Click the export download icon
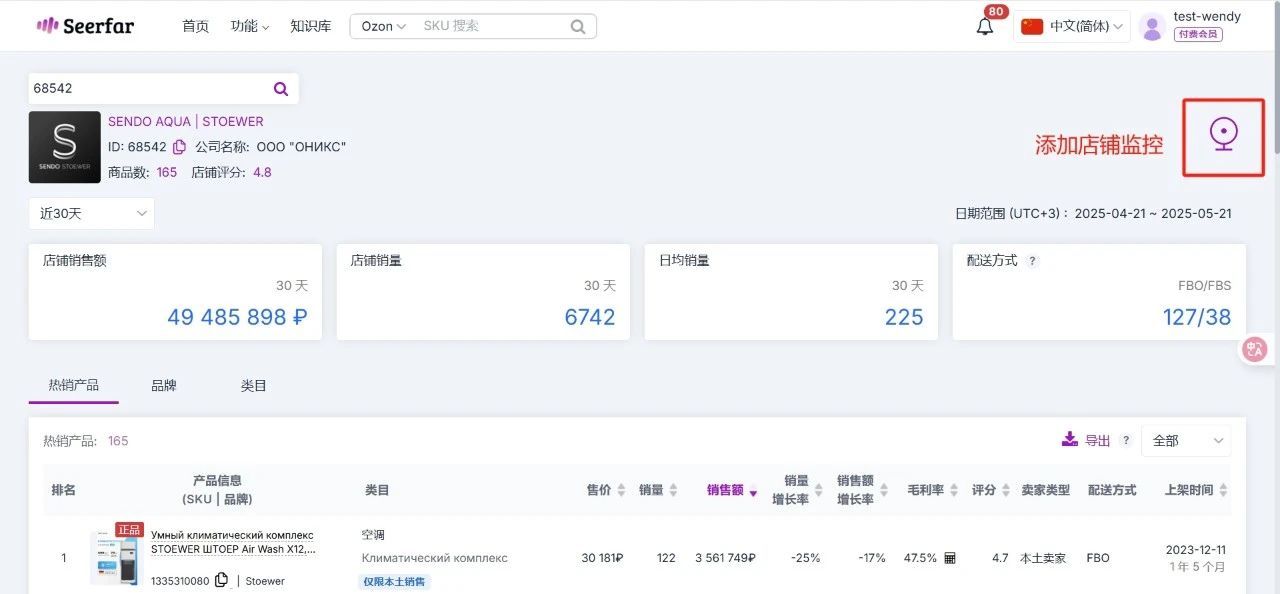The width and height of the screenshot is (1280, 594). (1070, 440)
